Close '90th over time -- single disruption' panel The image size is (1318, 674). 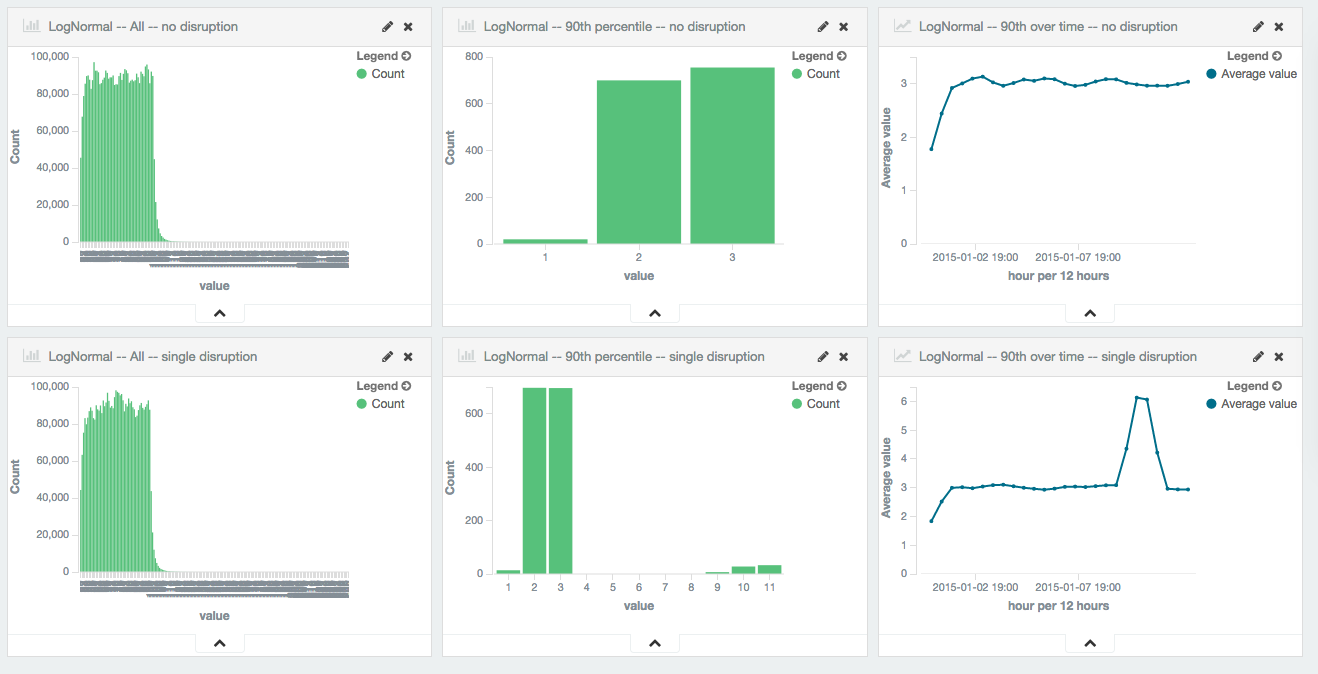[1278, 357]
